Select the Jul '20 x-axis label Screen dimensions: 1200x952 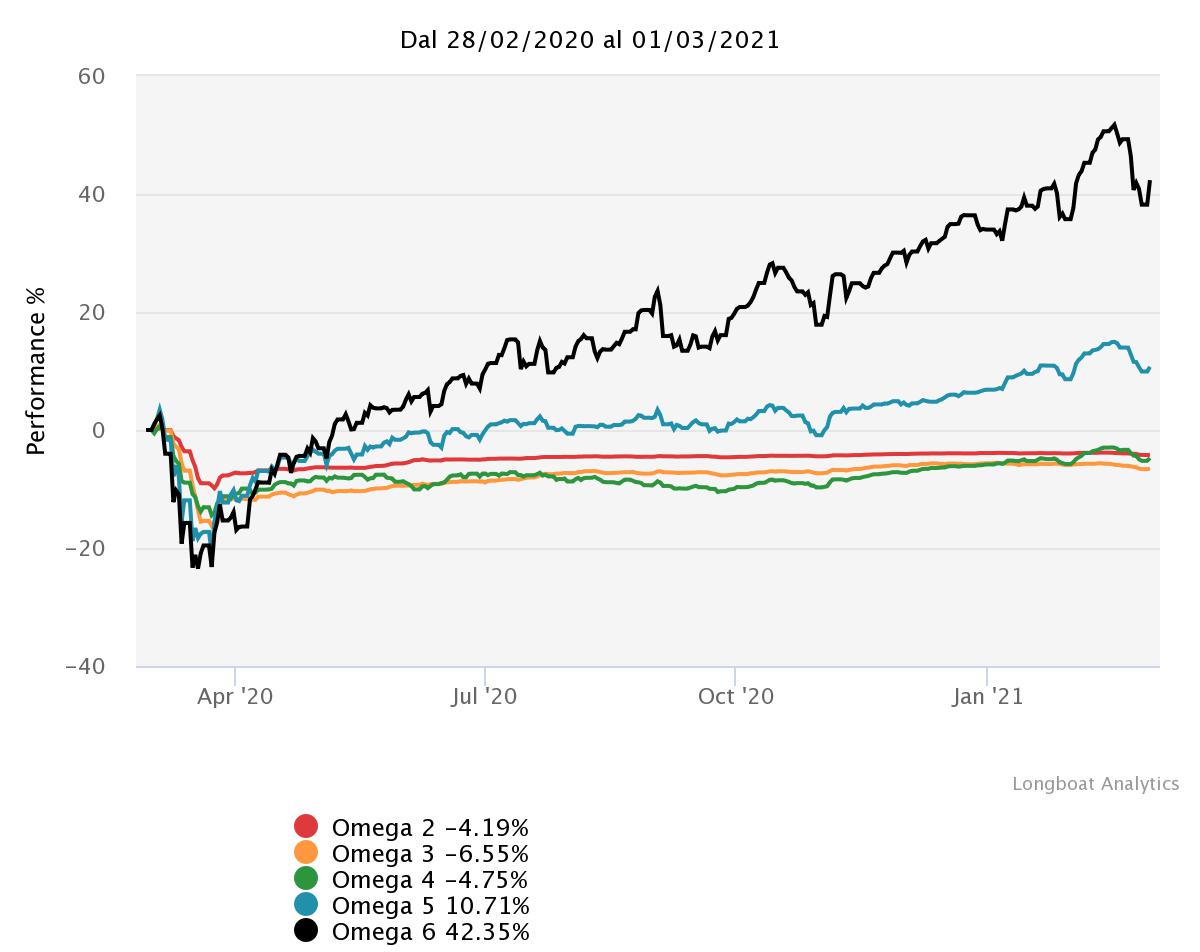pyautogui.click(x=484, y=697)
